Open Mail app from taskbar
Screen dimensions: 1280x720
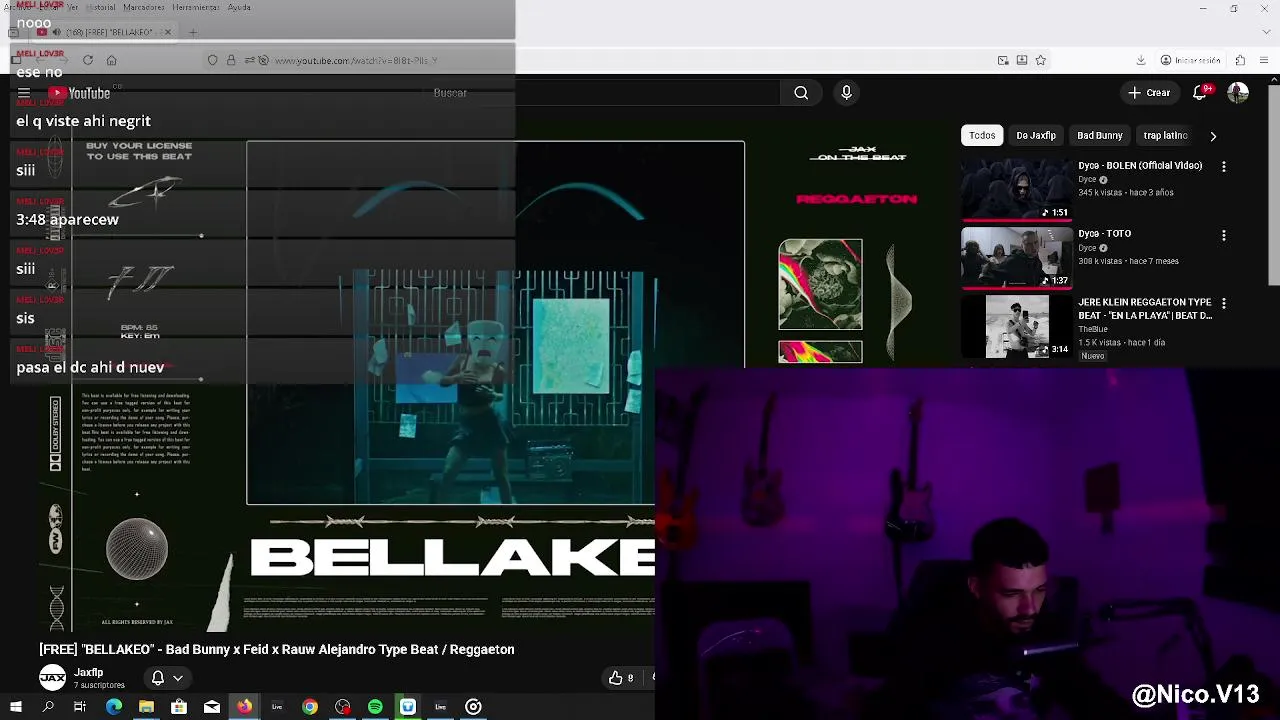(212, 707)
